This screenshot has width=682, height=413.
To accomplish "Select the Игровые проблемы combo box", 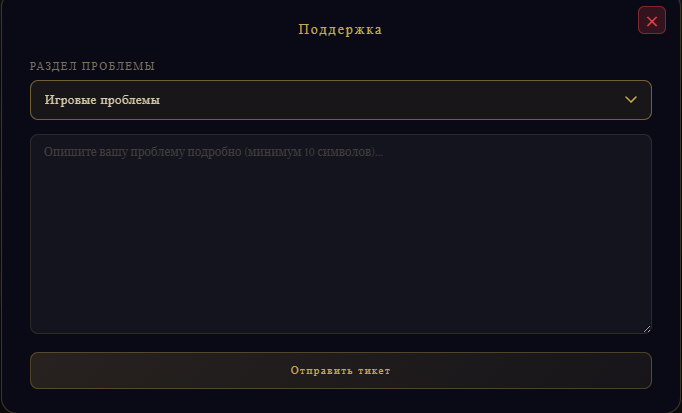I will pyautogui.click(x=340, y=100).
